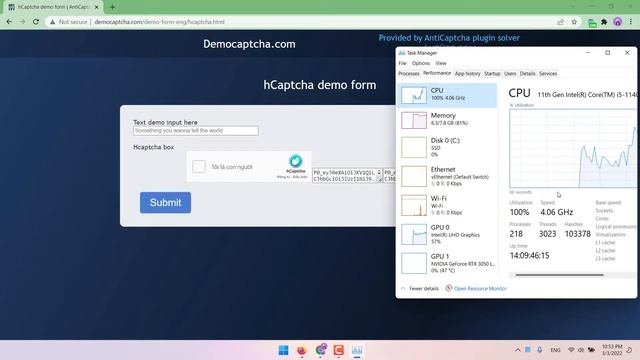Switch to the App history tab
This screenshot has width=640, height=360.
467,73
